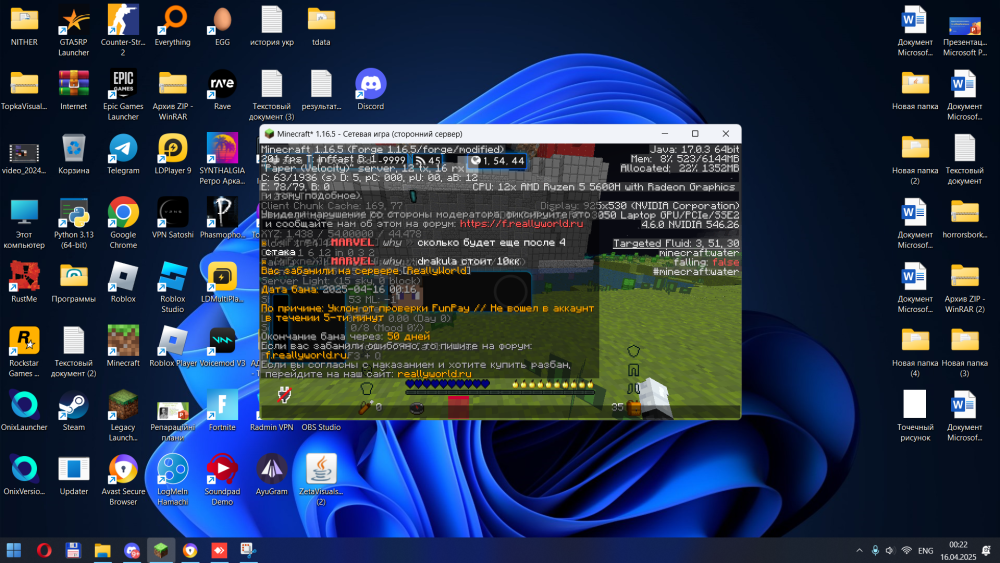Select the Rave desktop shortcut
Image resolution: width=1000 pixels, height=563 pixels.
[222, 89]
